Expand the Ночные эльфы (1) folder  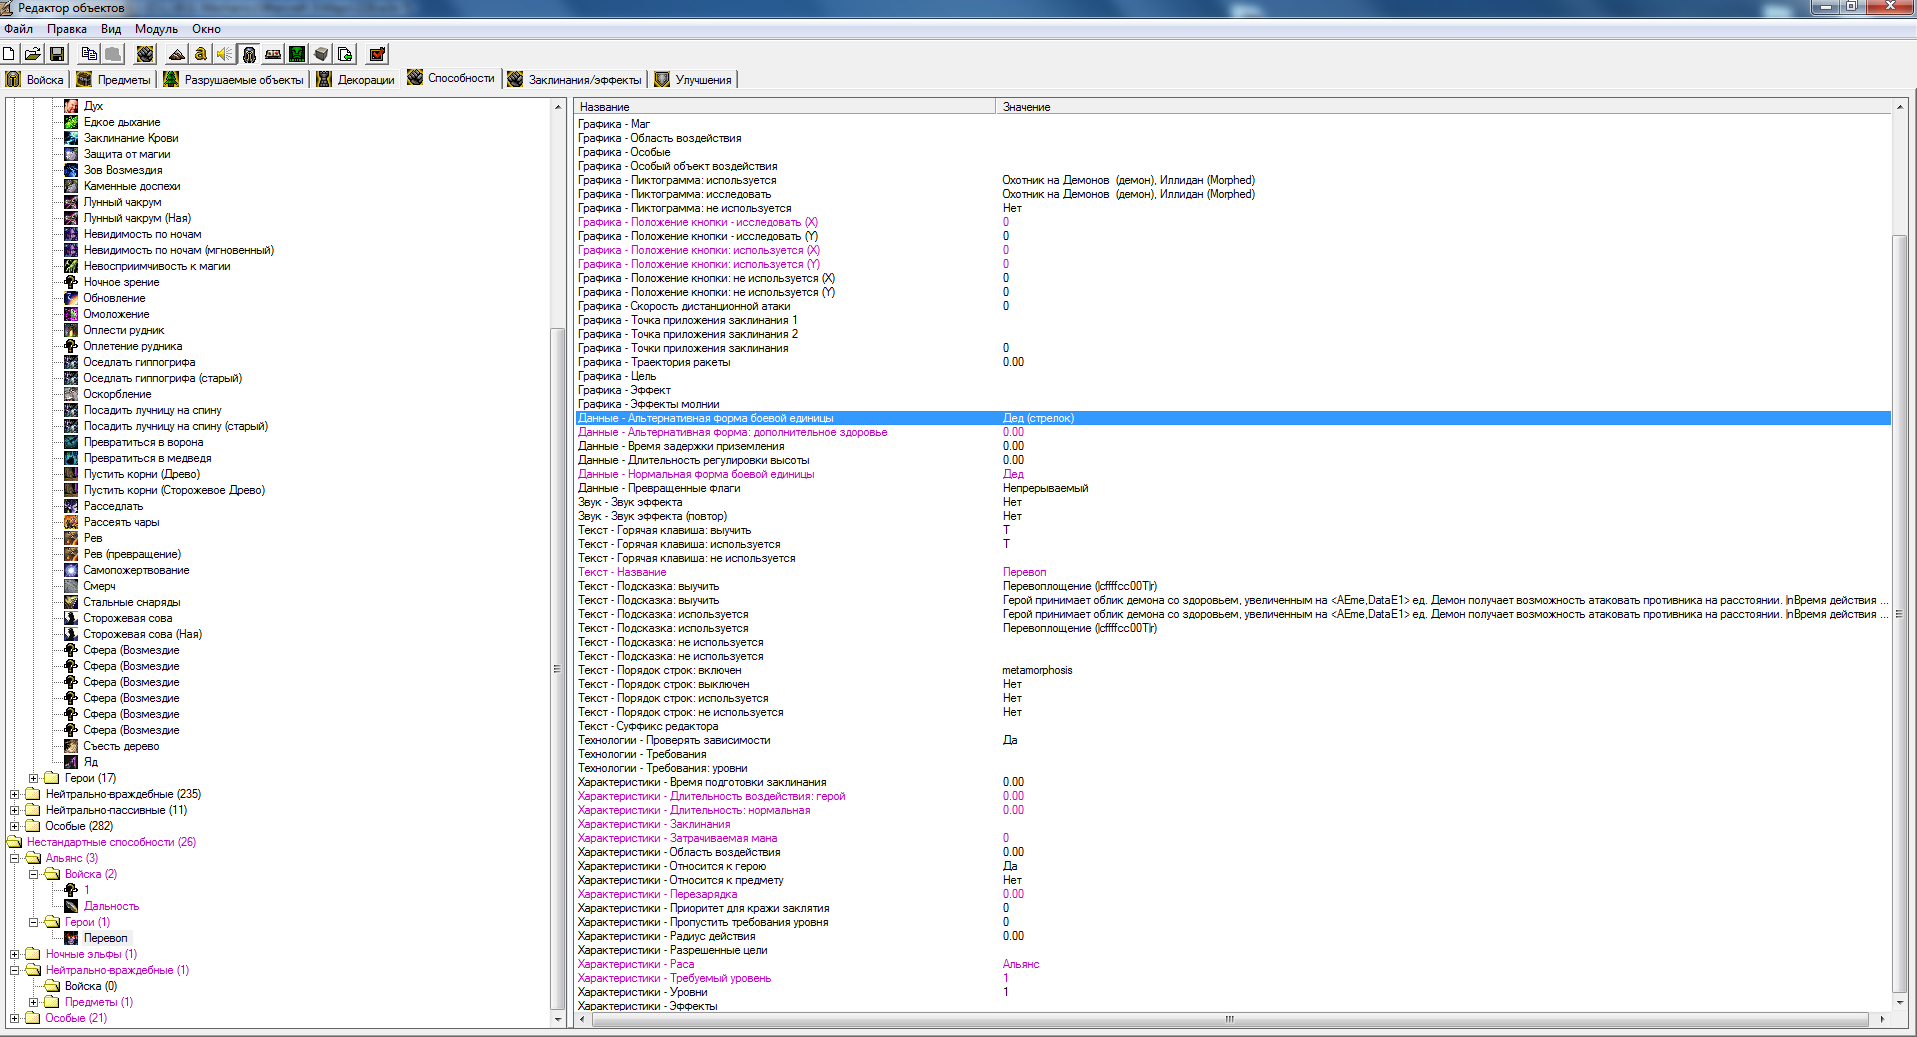[x=15, y=954]
